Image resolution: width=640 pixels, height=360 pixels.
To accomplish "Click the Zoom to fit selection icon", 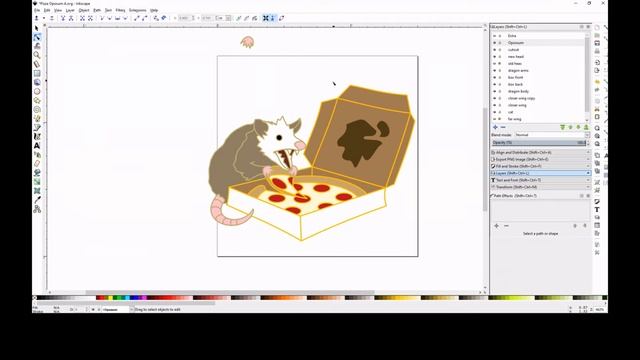I will [597, 128].
